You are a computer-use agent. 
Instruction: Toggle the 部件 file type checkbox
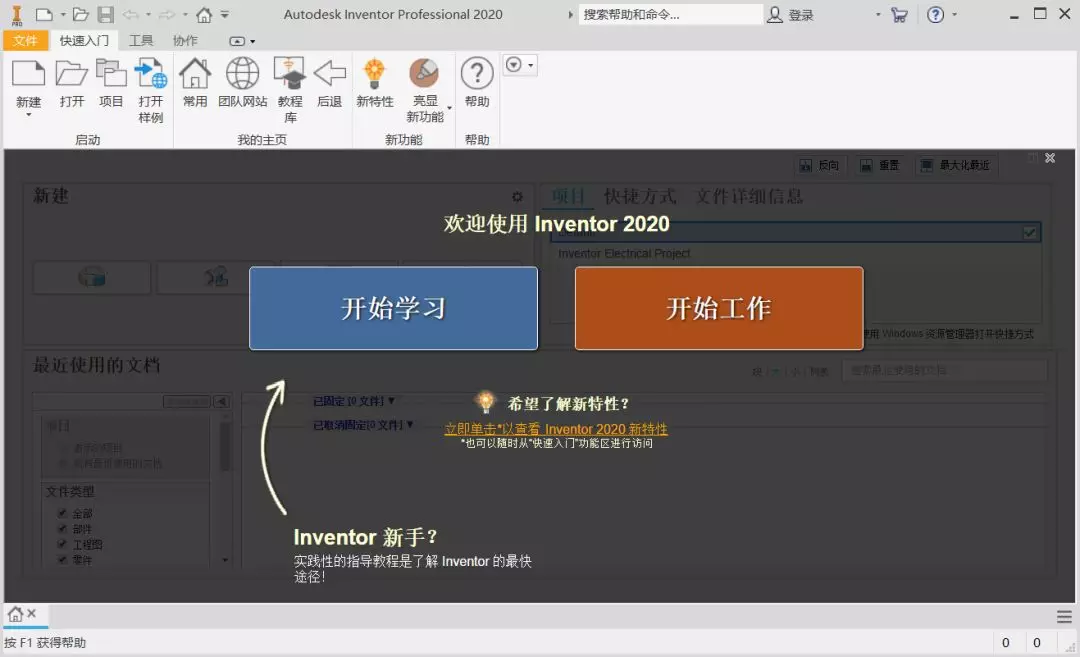62,528
